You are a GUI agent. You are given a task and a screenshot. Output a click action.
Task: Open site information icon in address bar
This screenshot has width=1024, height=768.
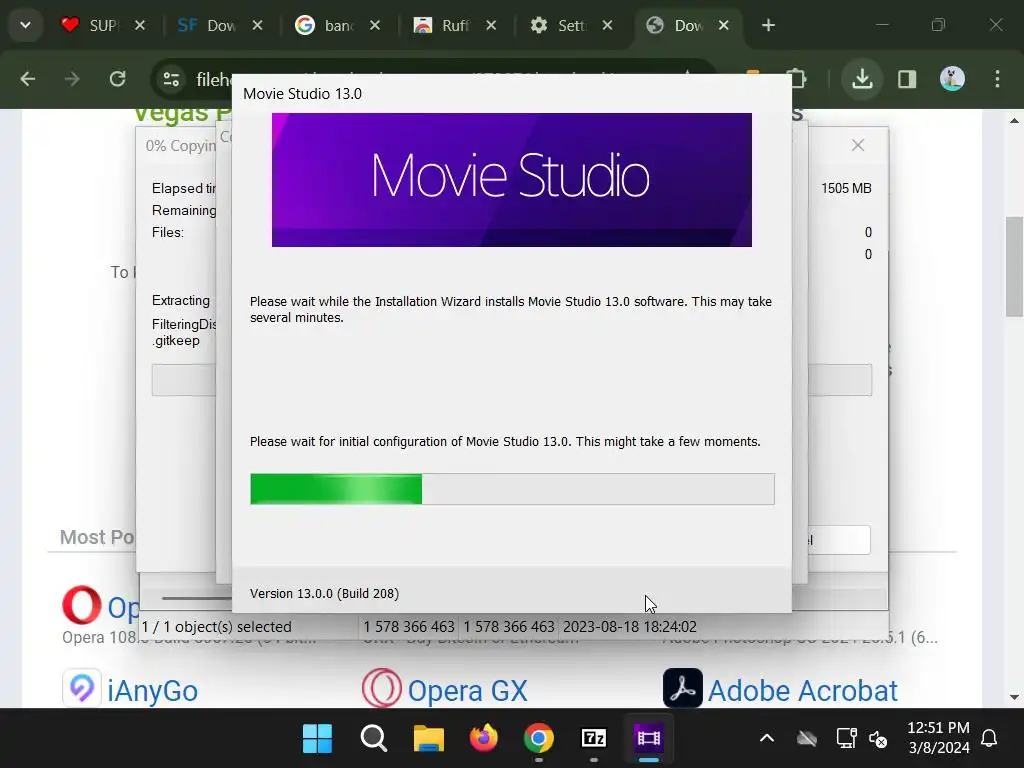[x=171, y=79]
